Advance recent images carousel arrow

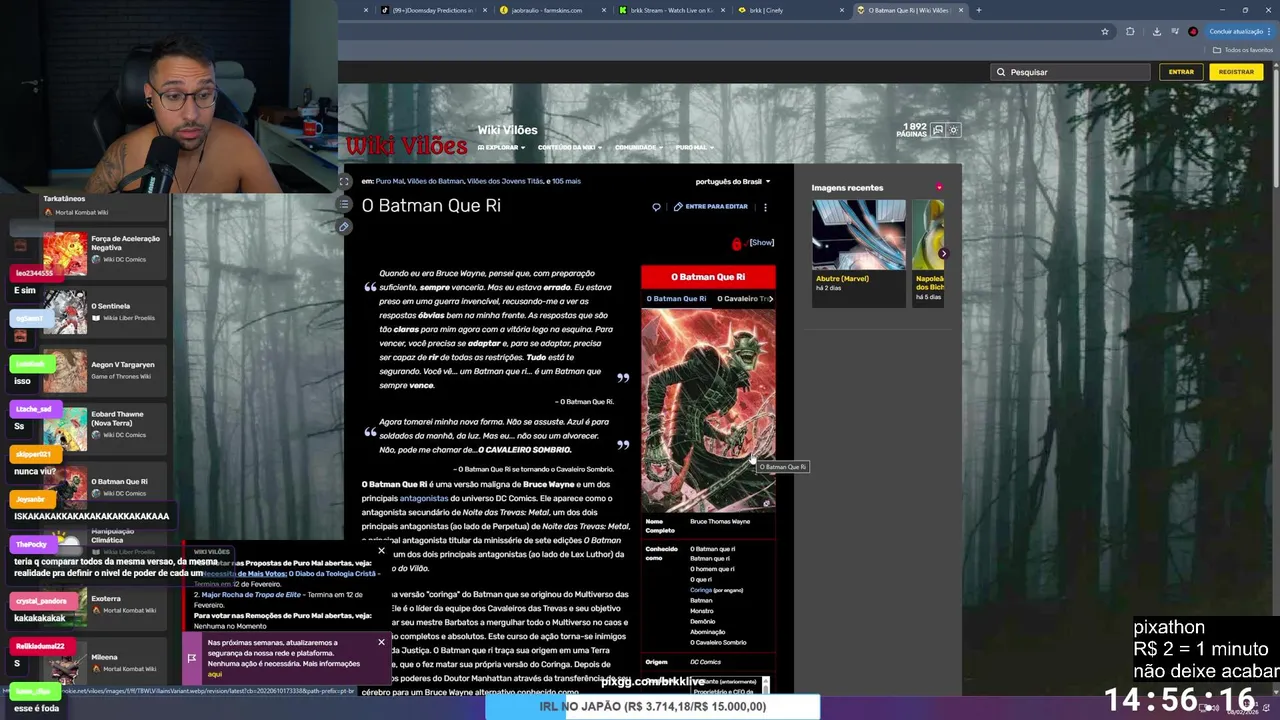[942, 253]
